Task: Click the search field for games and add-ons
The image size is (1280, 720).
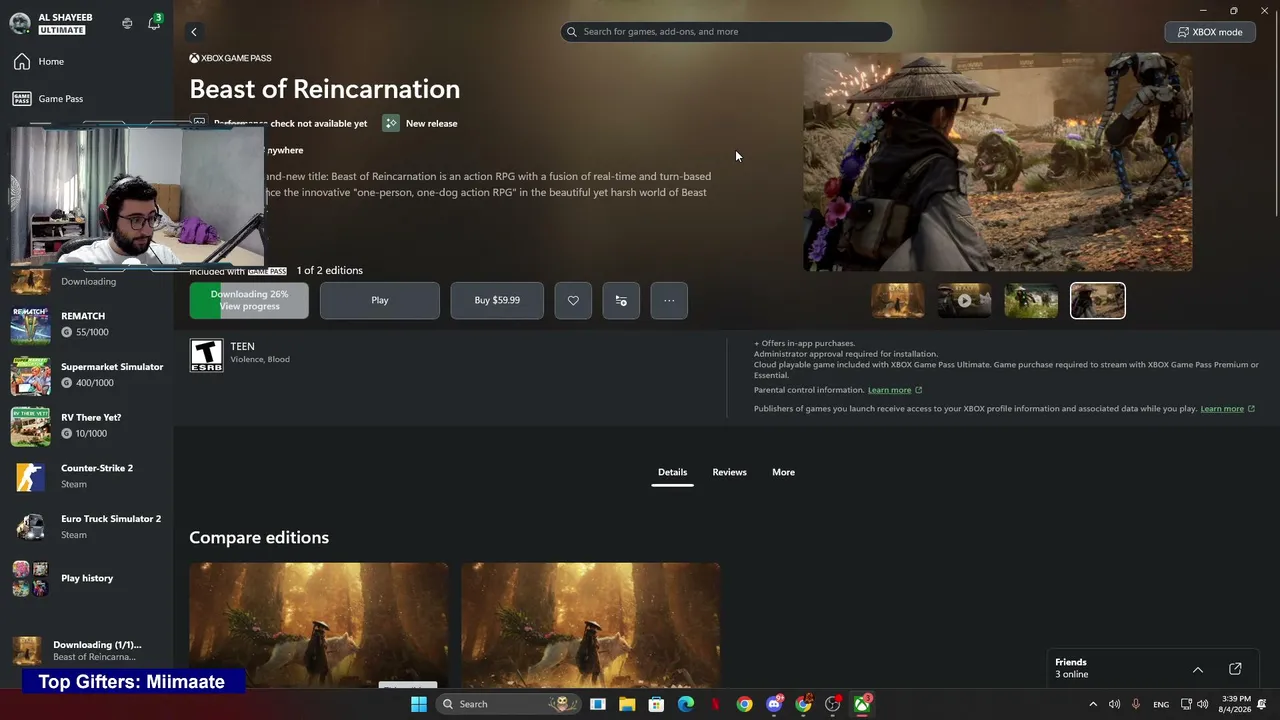Action: 726,32
